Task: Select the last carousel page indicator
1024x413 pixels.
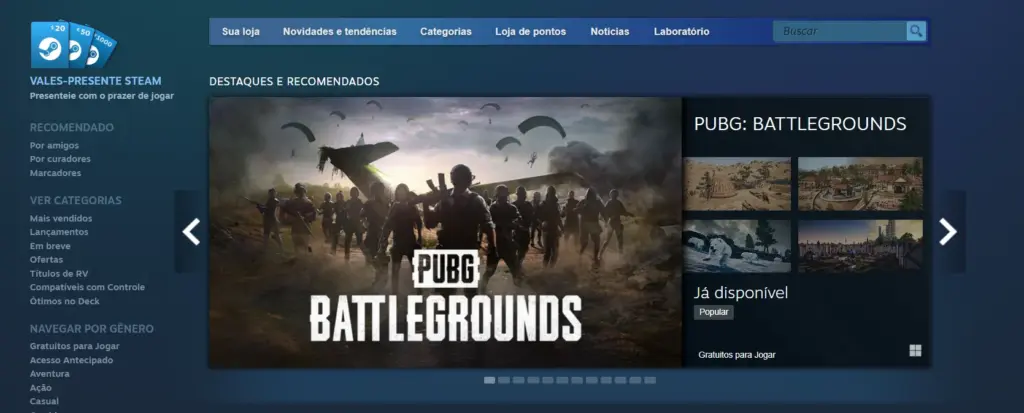Action: [650, 380]
